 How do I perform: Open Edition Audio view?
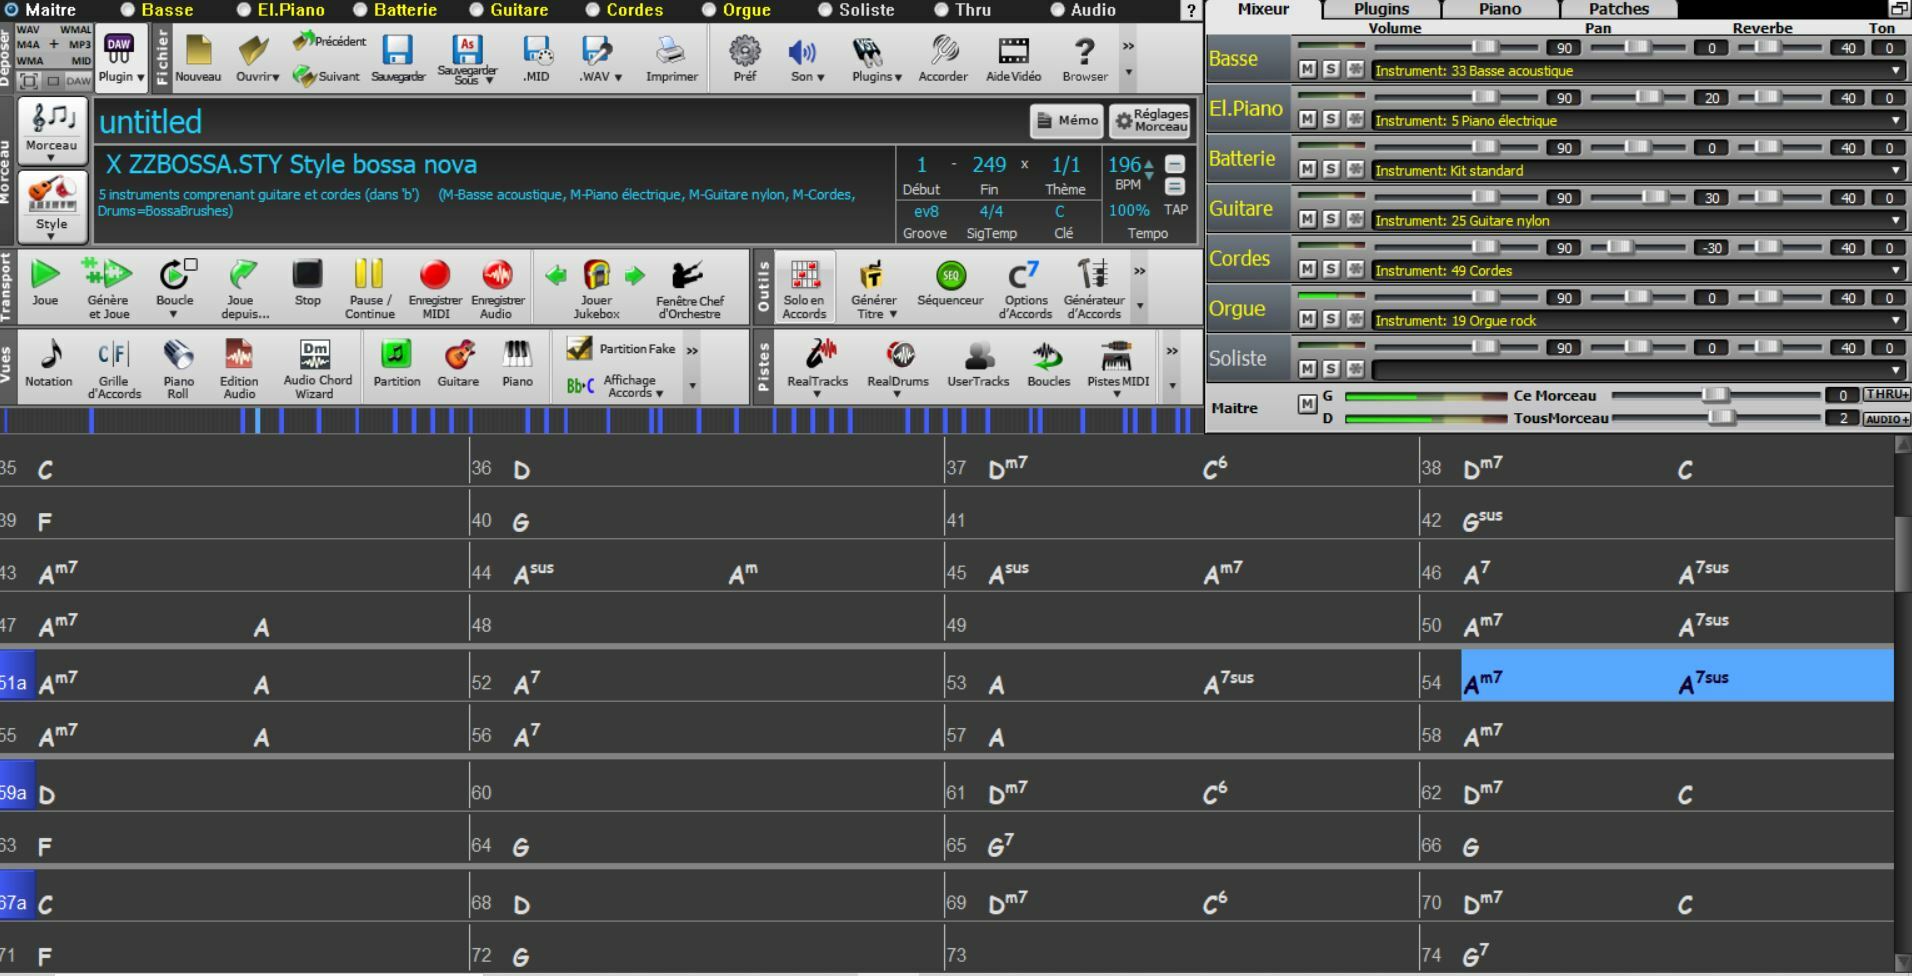[239, 367]
